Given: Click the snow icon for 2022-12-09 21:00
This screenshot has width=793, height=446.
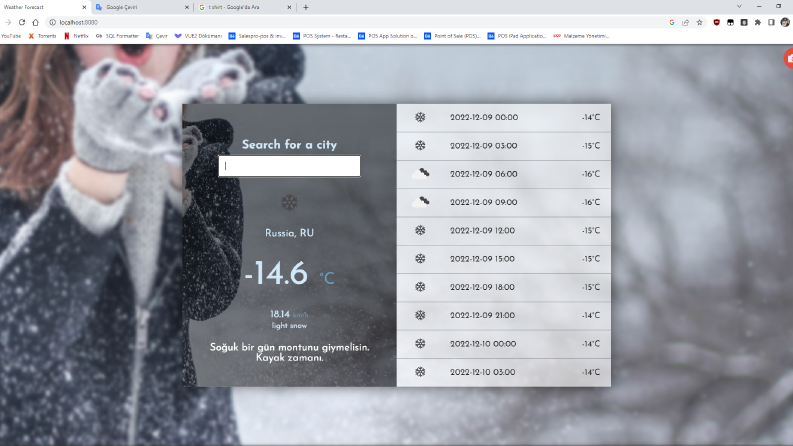Looking at the screenshot, I should pyautogui.click(x=420, y=315).
